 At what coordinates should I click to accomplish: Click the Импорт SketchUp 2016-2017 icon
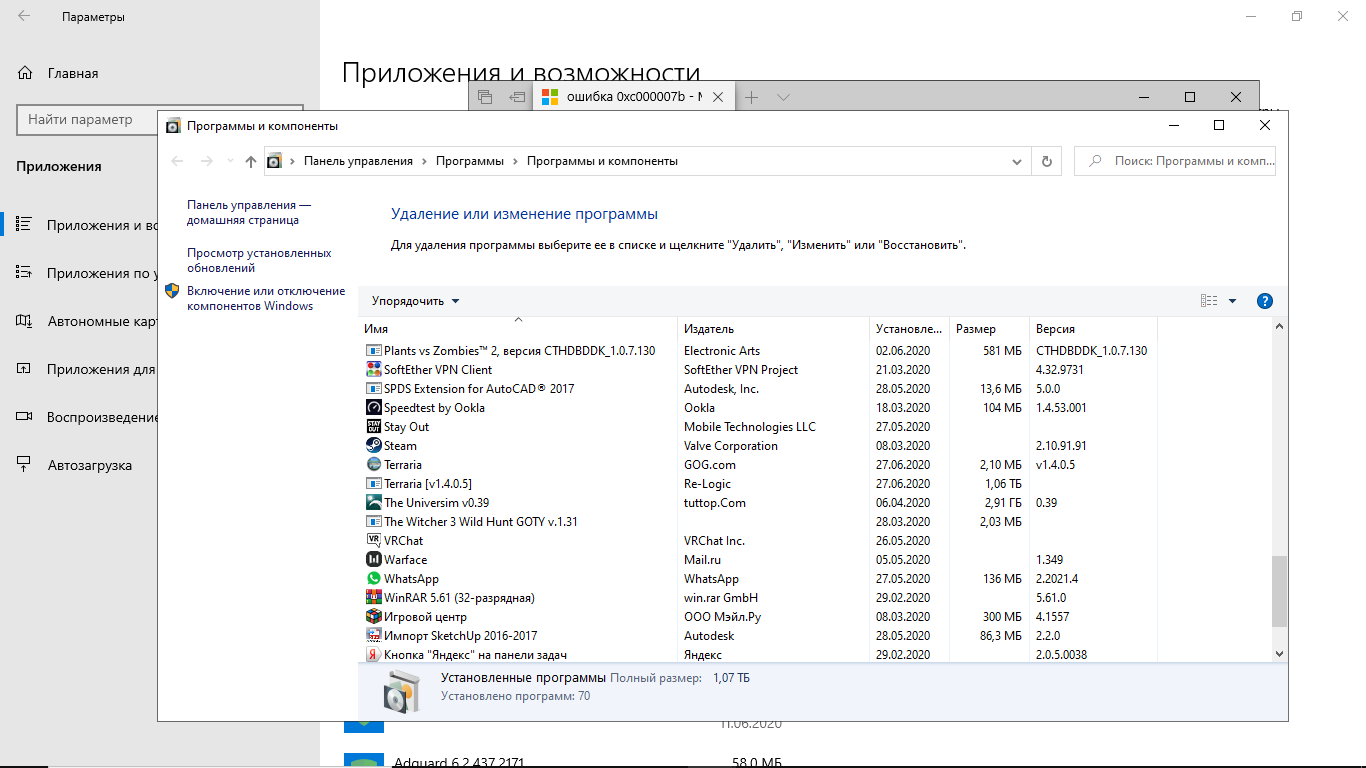(x=373, y=636)
